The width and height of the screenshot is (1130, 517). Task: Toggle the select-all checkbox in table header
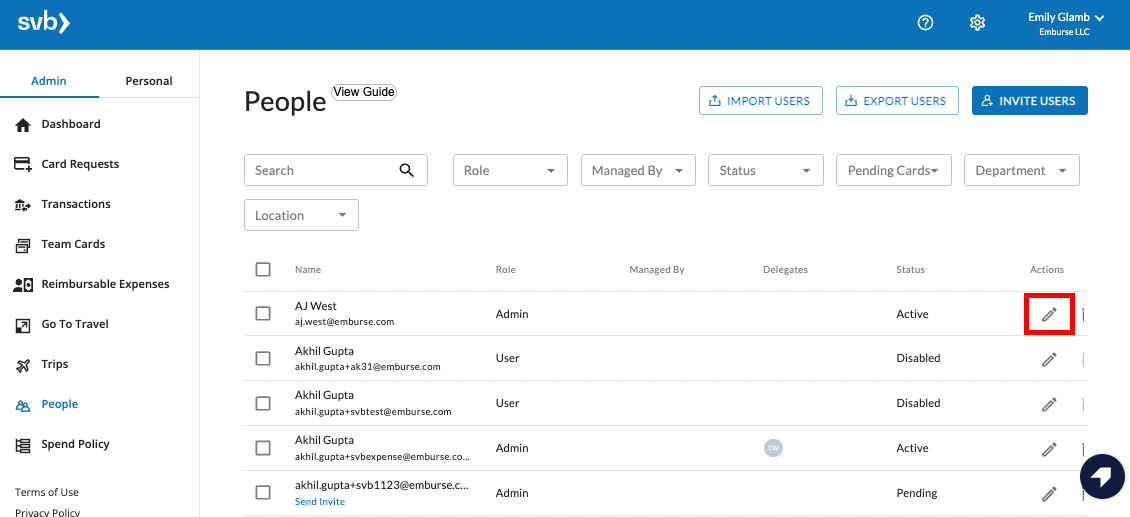pyautogui.click(x=263, y=269)
